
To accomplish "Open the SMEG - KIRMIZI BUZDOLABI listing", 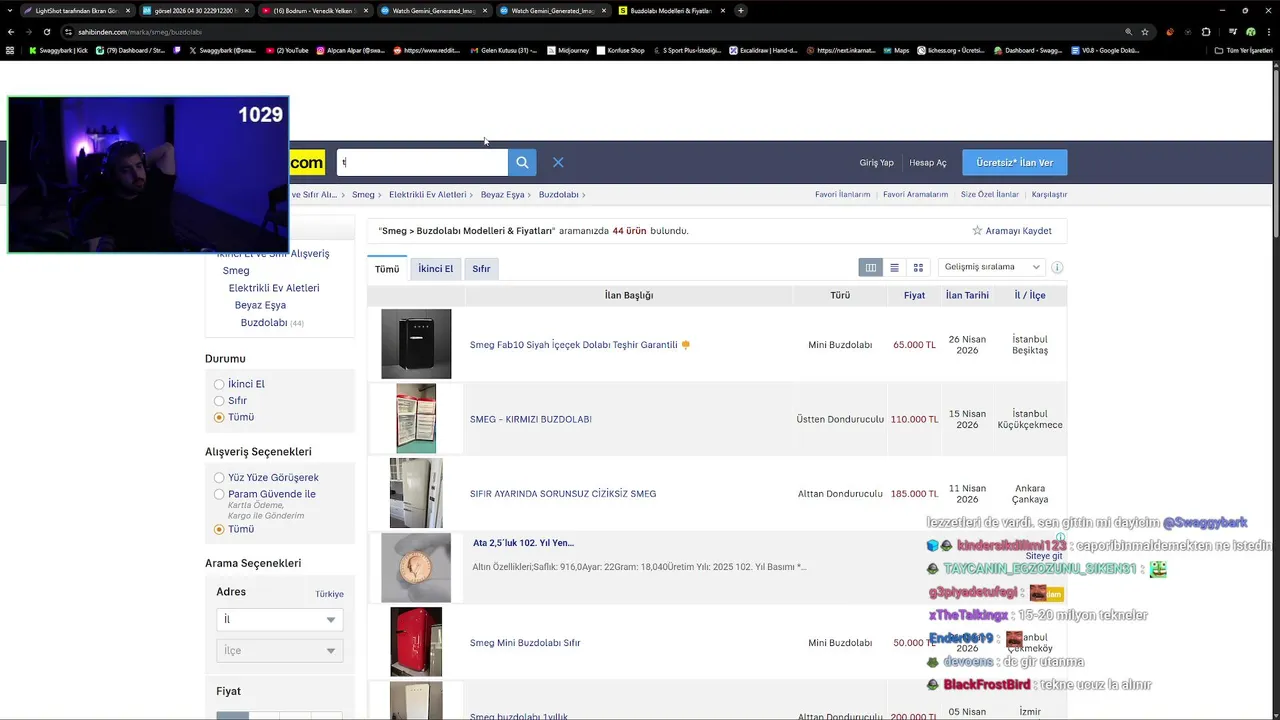I will [531, 419].
